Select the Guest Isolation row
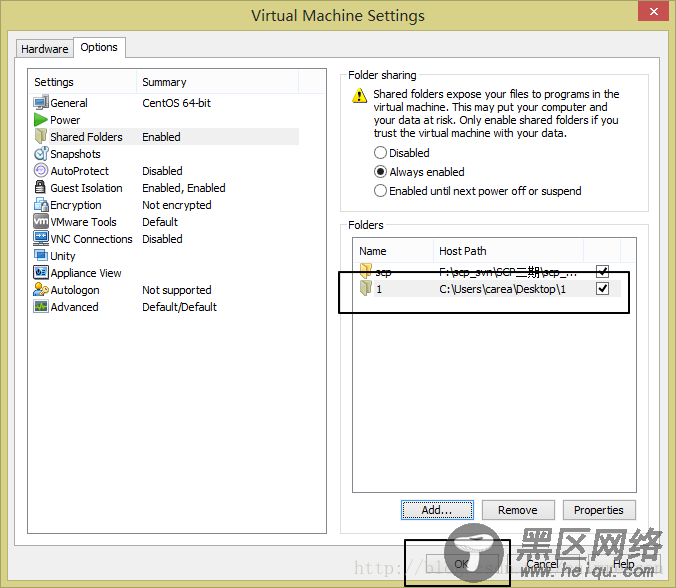Screen dimensions: 676x588 tap(166, 188)
